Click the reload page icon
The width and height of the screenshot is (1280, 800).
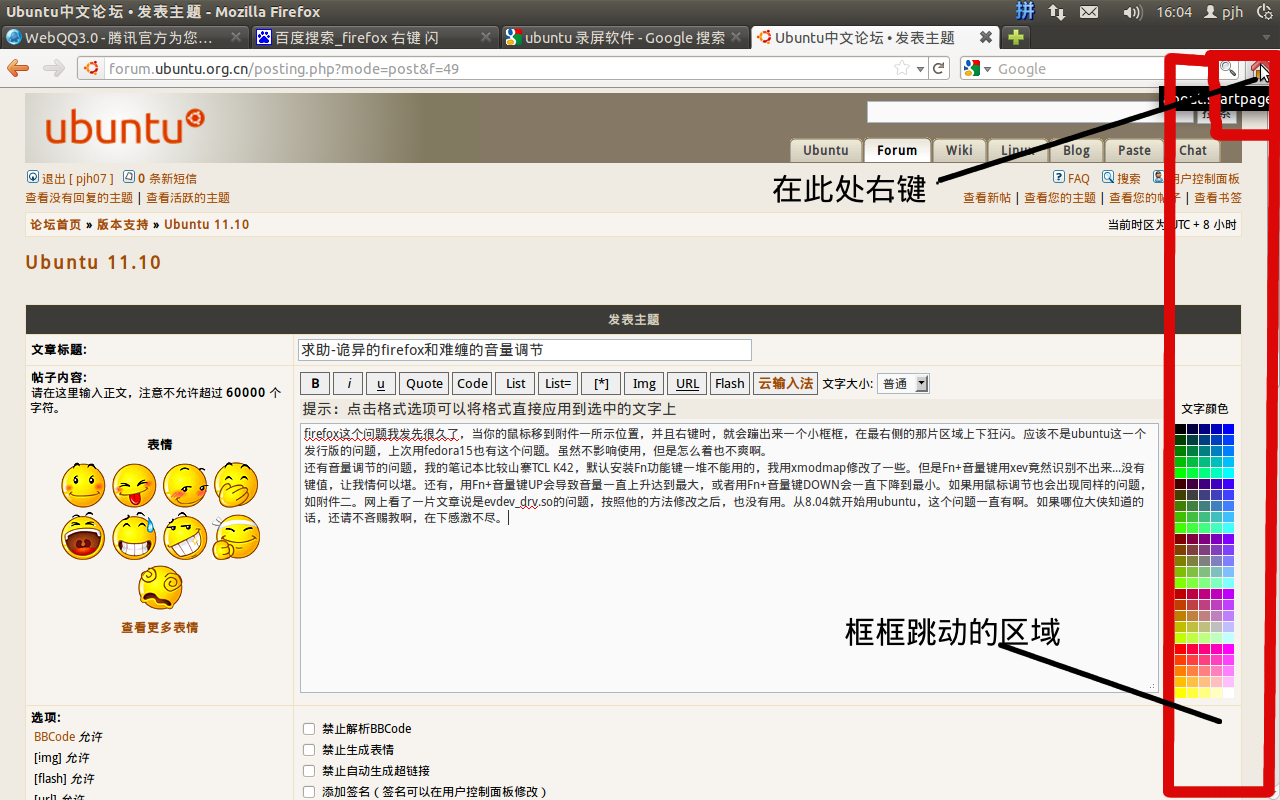pyautogui.click(x=939, y=68)
